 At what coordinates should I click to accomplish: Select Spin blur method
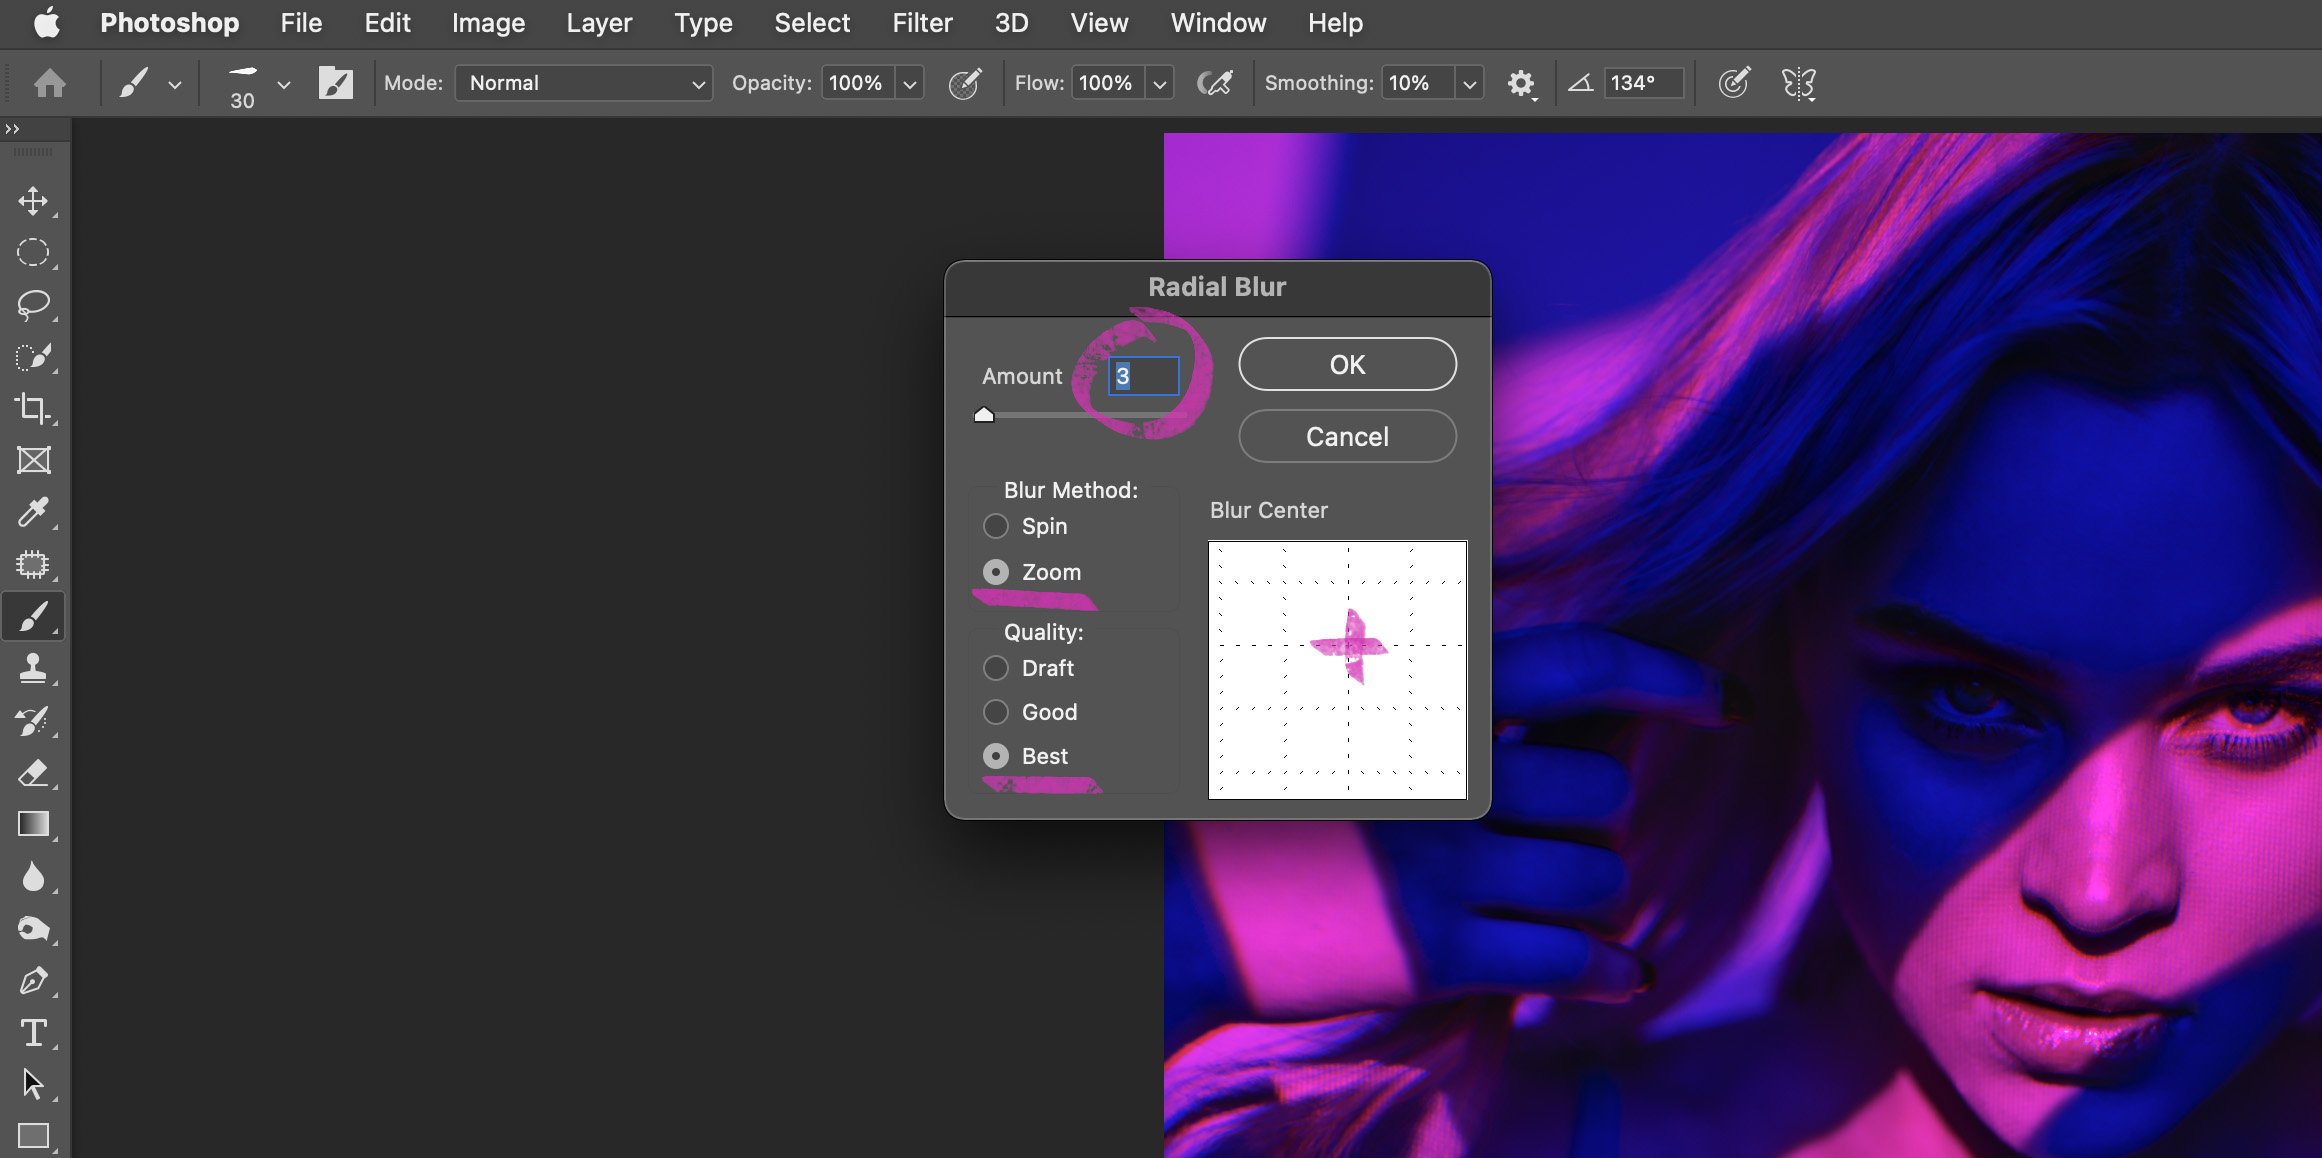996,526
